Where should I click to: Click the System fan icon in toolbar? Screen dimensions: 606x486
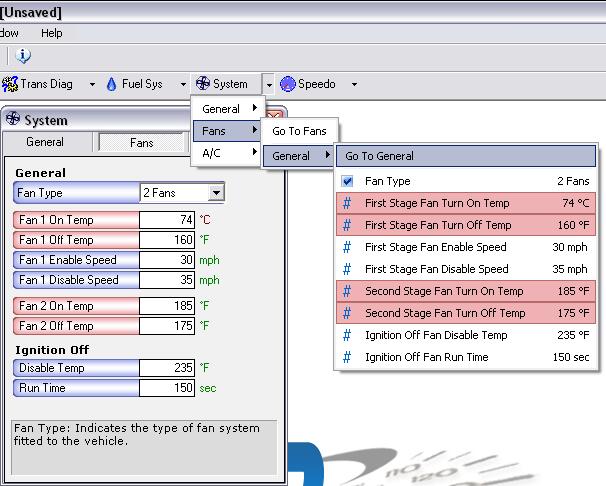(x=203, y=84)
